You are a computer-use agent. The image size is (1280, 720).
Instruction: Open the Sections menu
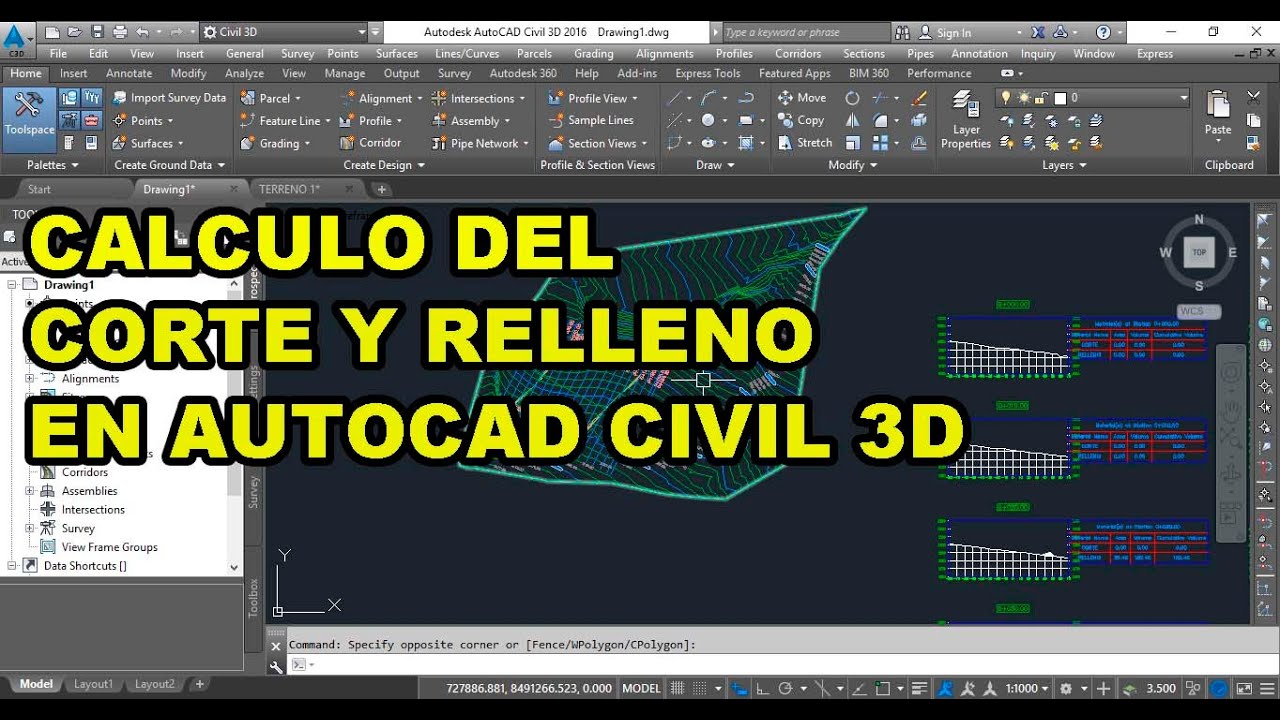click(864, 54)
